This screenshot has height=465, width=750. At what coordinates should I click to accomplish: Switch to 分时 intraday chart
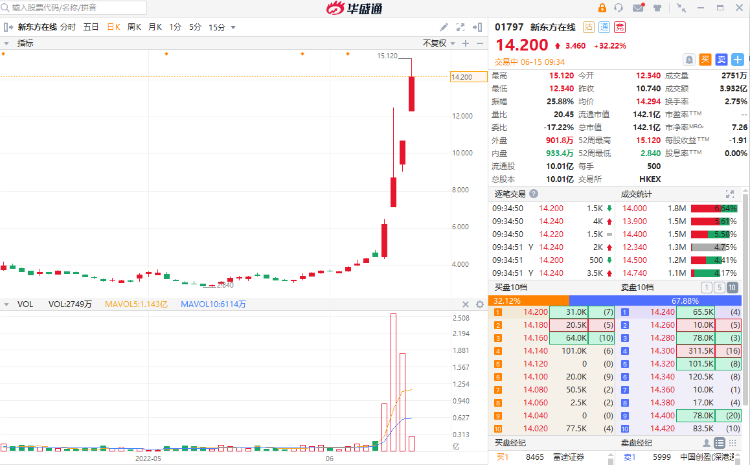pyautogui.click(x=68, y=27)
